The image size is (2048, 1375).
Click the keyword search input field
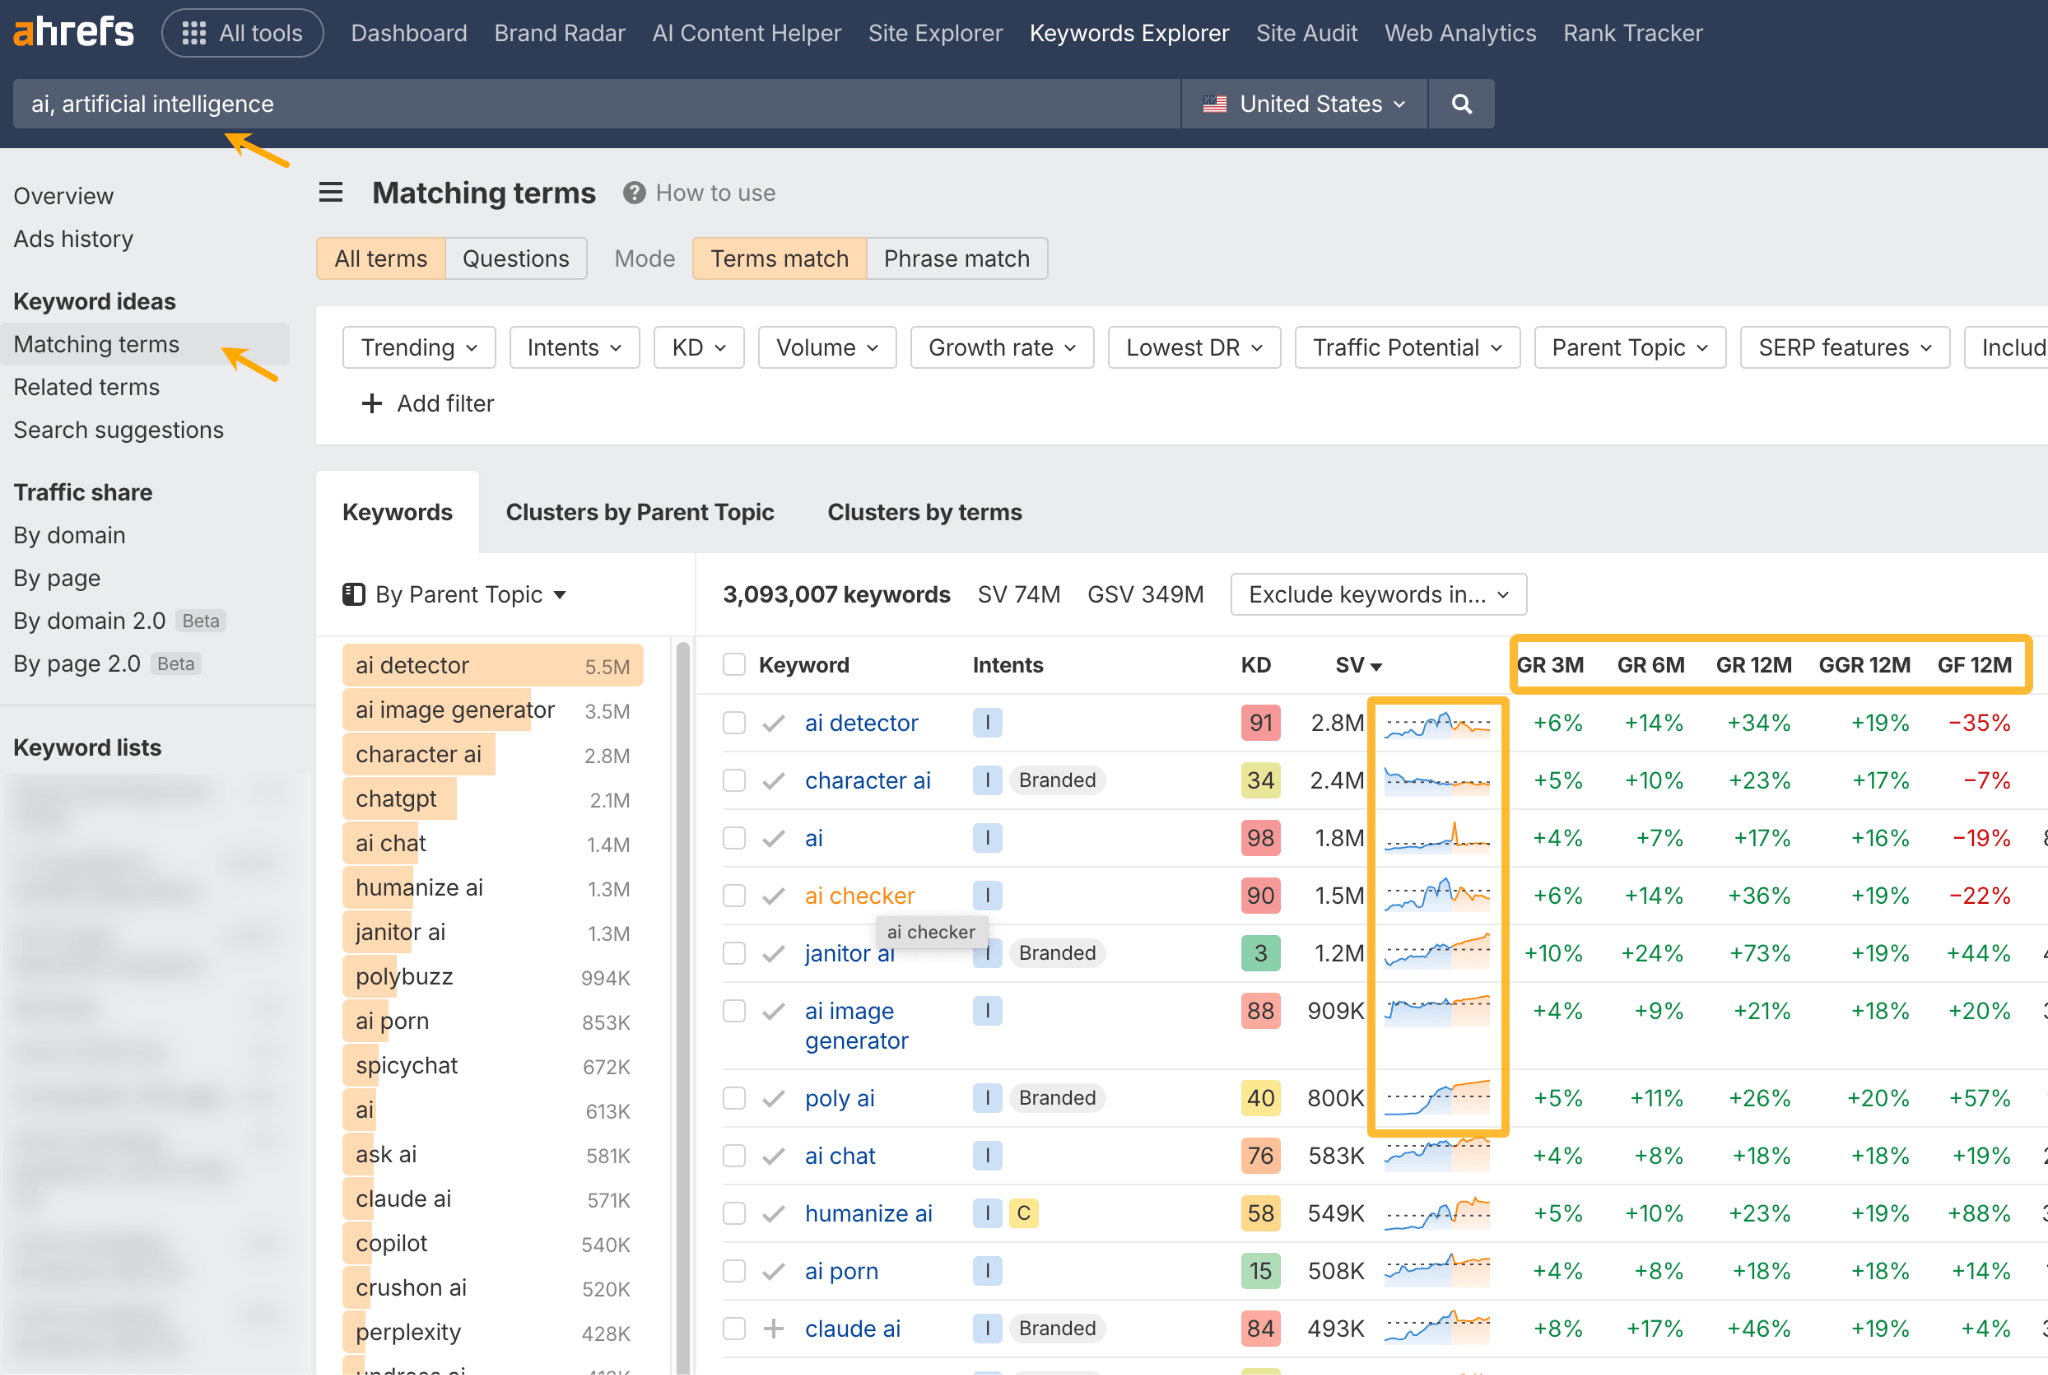pos(600,103)
